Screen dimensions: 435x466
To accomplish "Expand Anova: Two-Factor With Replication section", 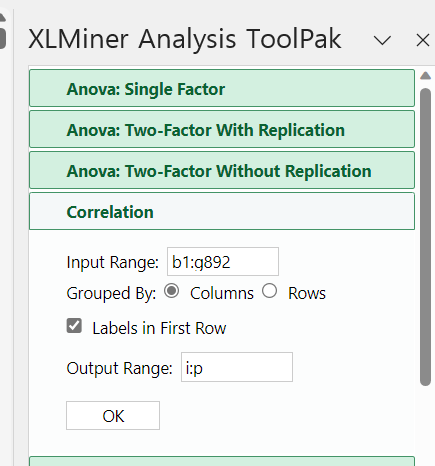I will point(222,129).
